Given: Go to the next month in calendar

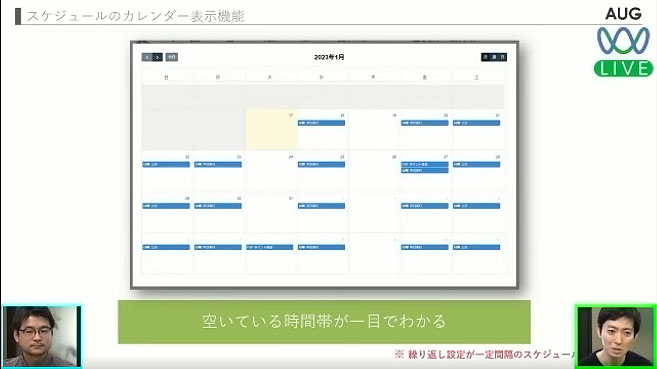Looking at the screenshot, I should (x=157, y=57).
